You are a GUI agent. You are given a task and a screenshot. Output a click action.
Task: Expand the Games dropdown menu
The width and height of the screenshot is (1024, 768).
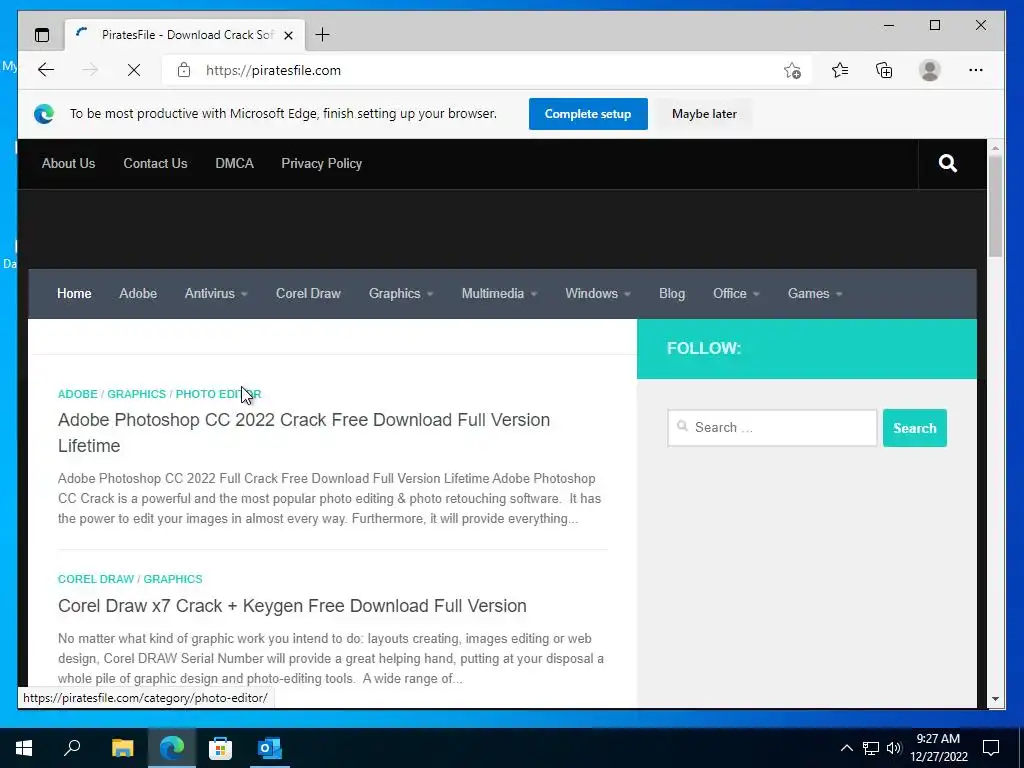click(x=814, y=293)
